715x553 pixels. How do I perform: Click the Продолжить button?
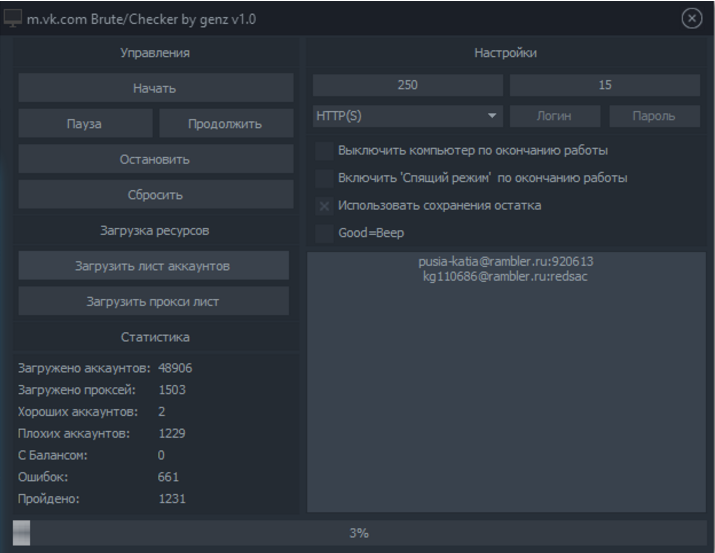(226, 123)
